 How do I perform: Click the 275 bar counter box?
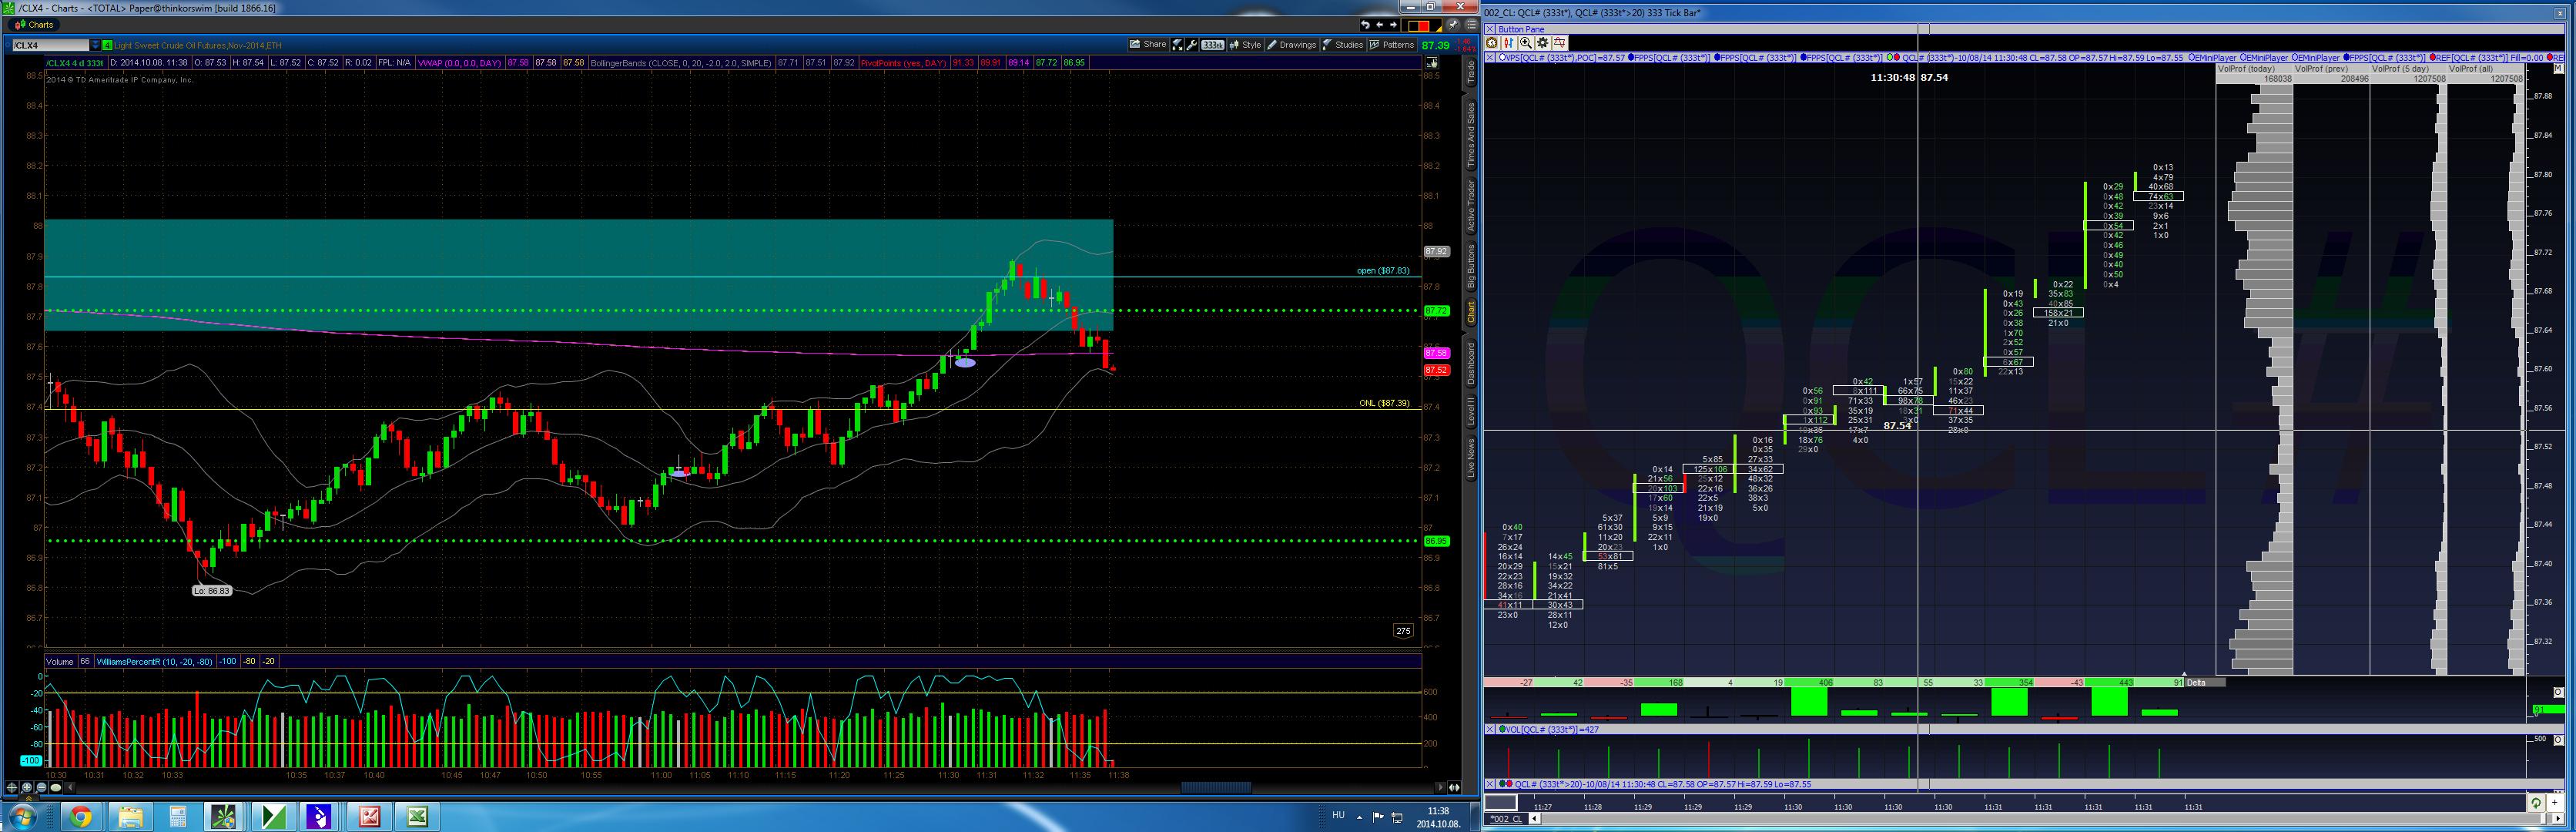click(x=1403, y=631)
